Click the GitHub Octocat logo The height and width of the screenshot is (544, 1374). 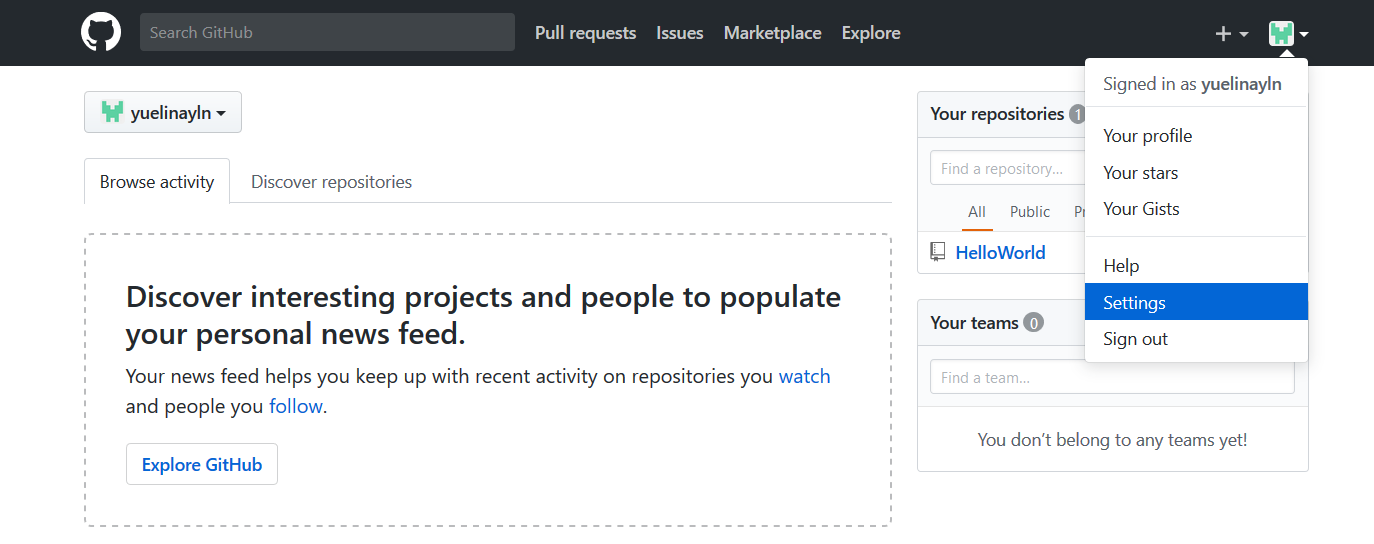tap(101, 33)
